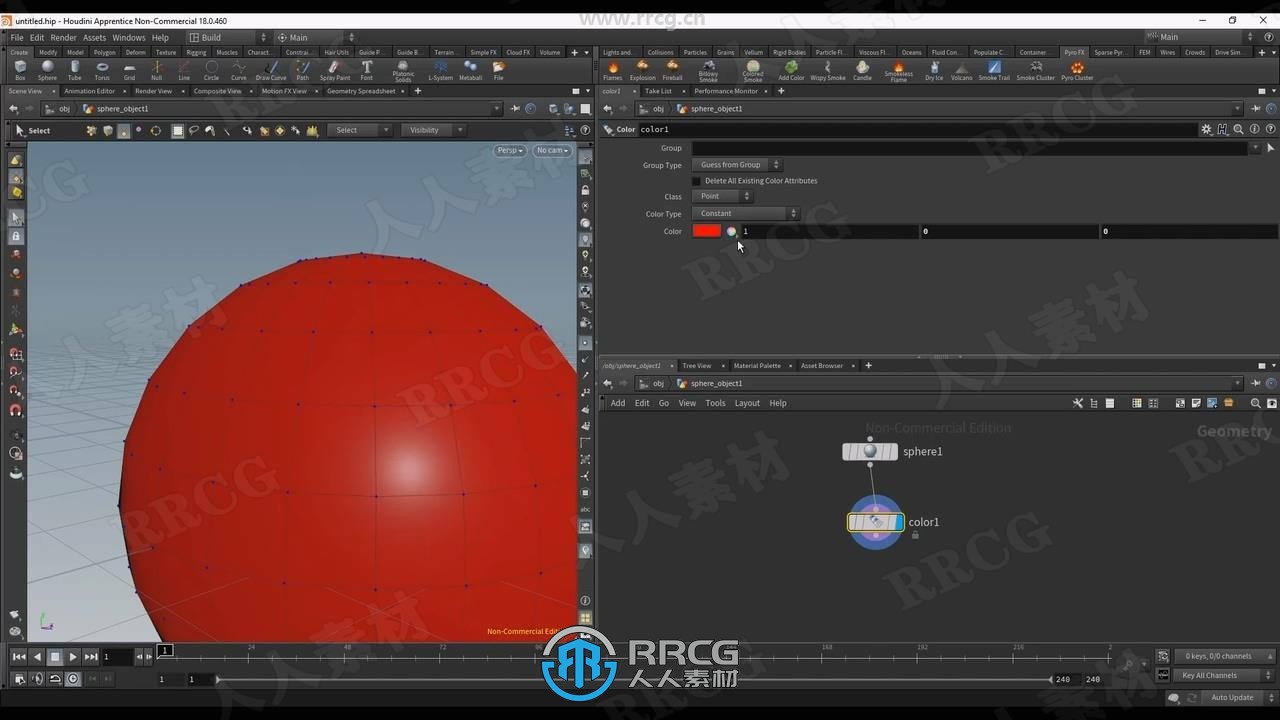
Task: Click the Smoke Trail tool
Action: coord(994,70)
